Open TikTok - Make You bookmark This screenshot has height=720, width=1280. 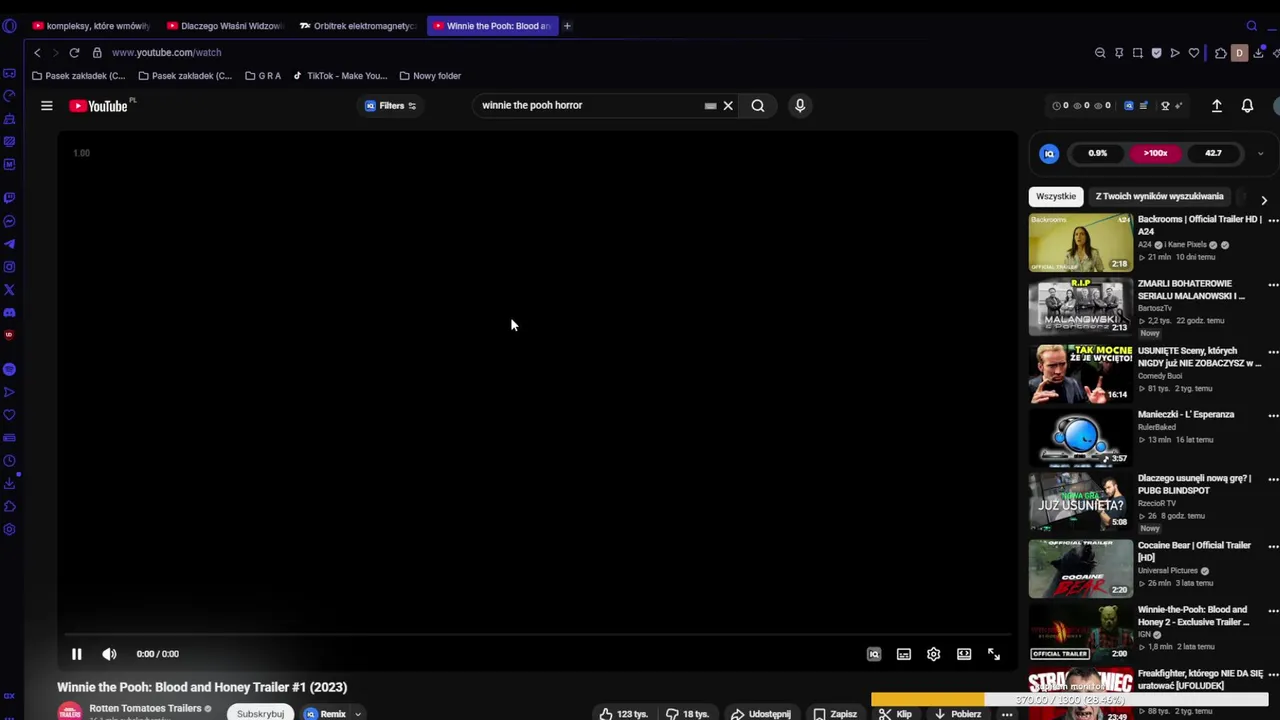pos(340,76)
